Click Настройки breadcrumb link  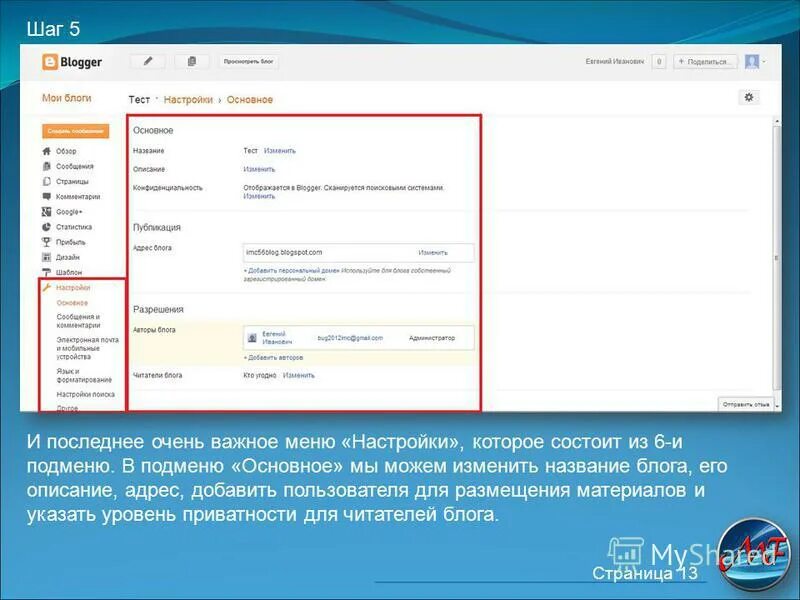tap(188, 99)
